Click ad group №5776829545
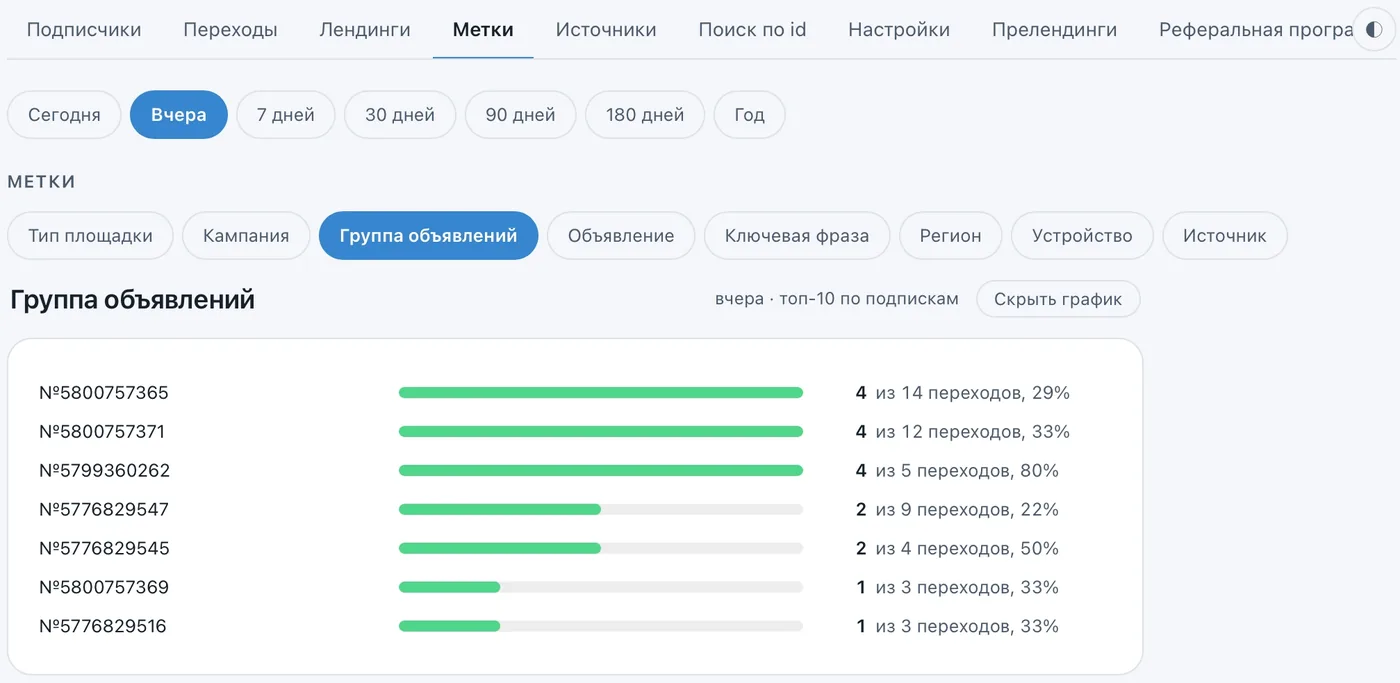Image resolution: width=1400 pixels, height=683 pixels. (104, 549)
